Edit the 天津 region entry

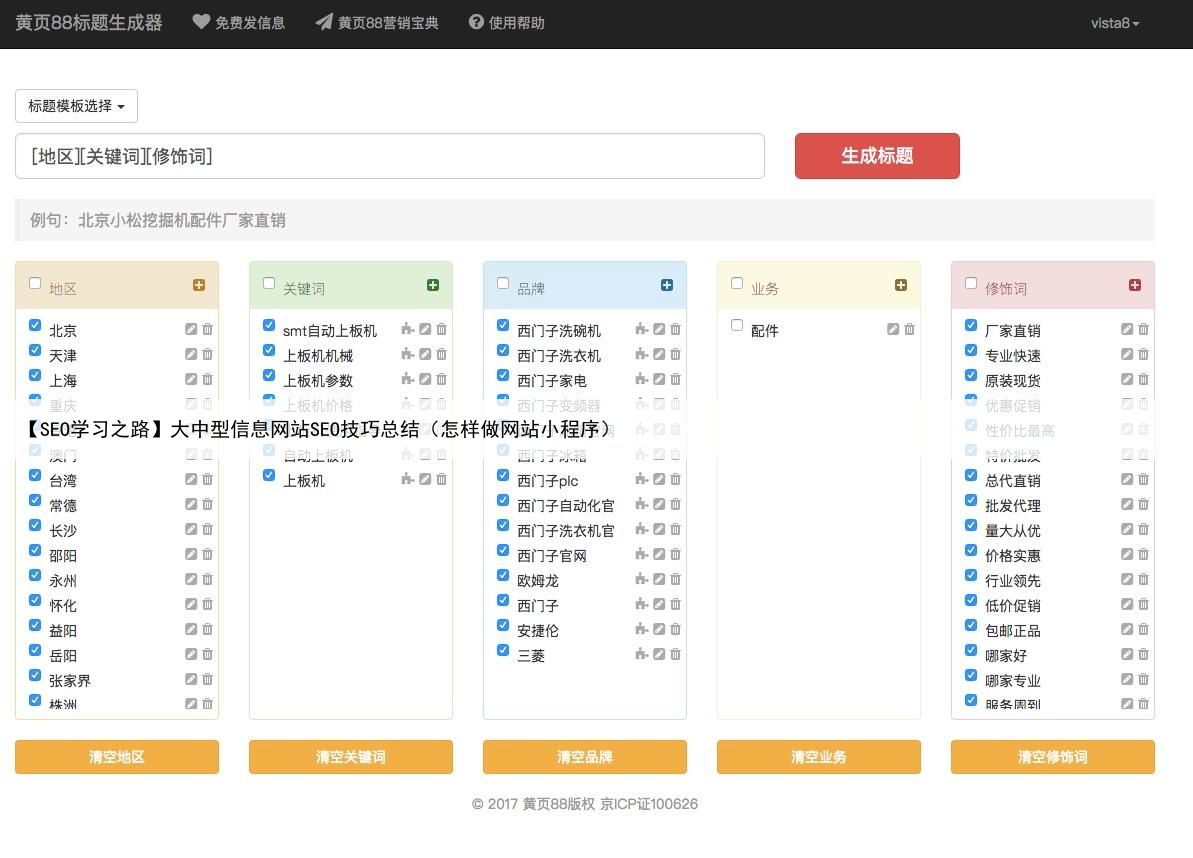(x=191, y=354)
